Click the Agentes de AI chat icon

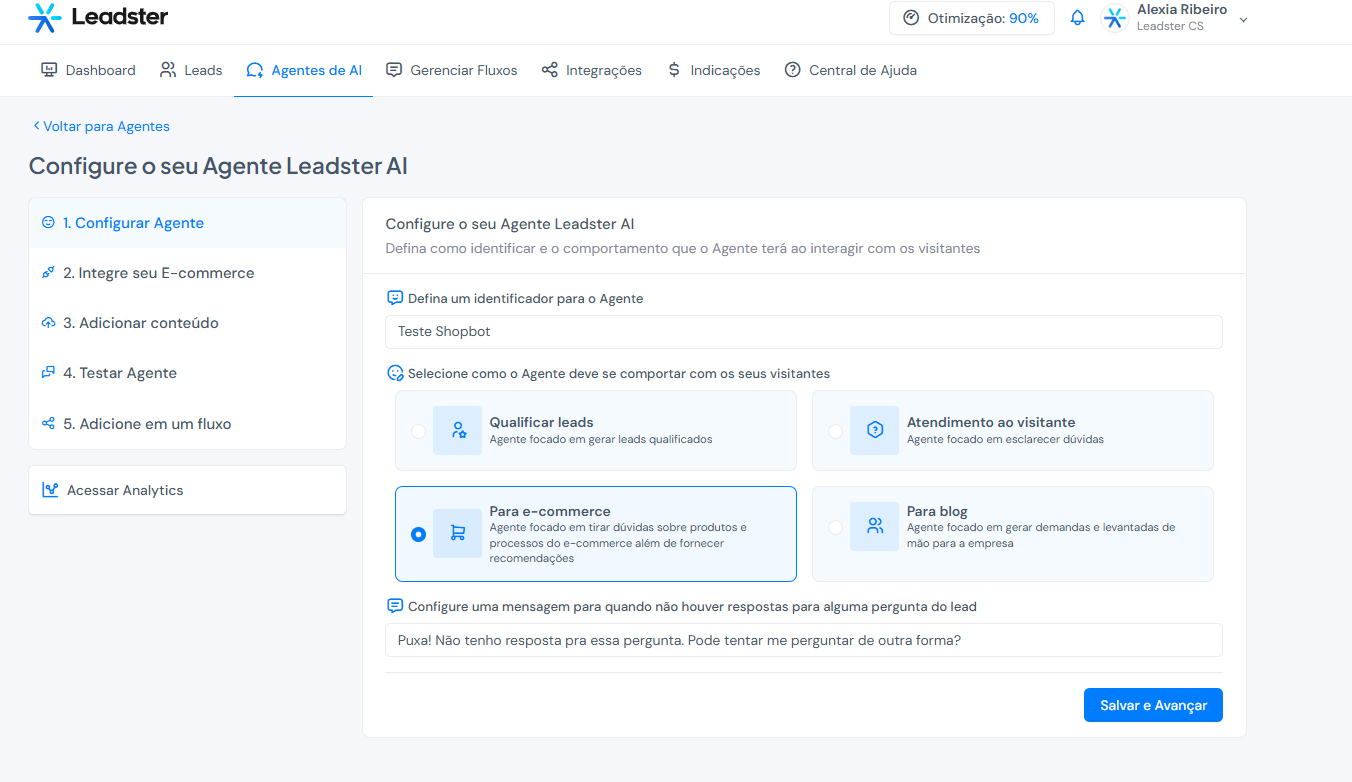[x=255, y=70]
